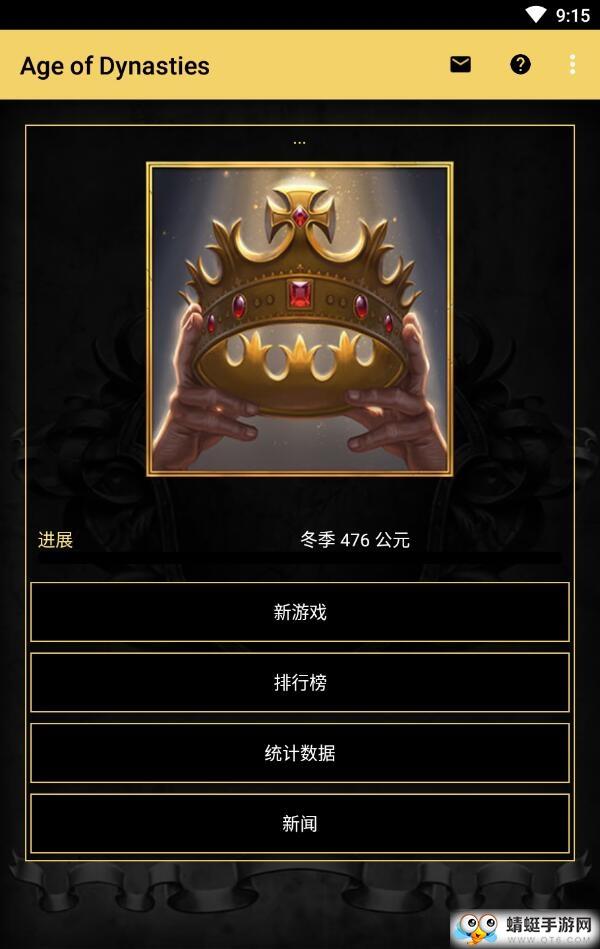Open the three-dot overflow menu
The image size is (600, 949).
click(x=572, y=64)
